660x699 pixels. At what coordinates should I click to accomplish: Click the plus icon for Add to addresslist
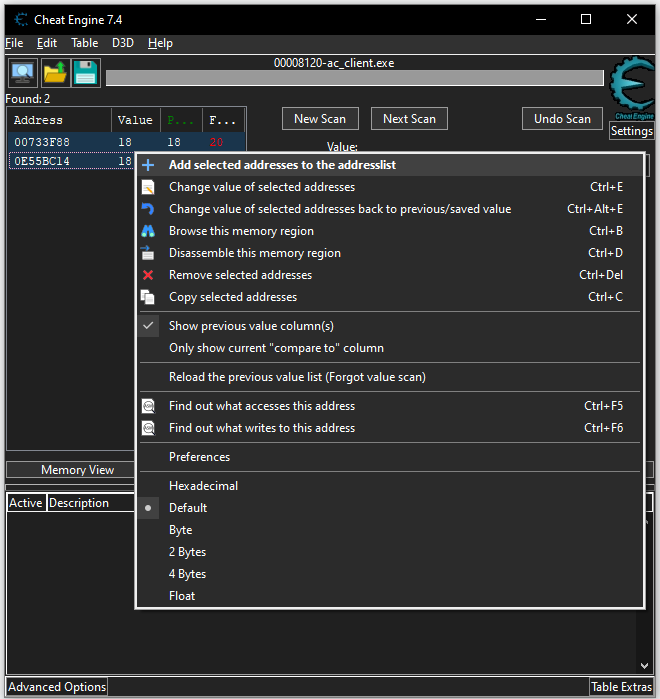148,165
